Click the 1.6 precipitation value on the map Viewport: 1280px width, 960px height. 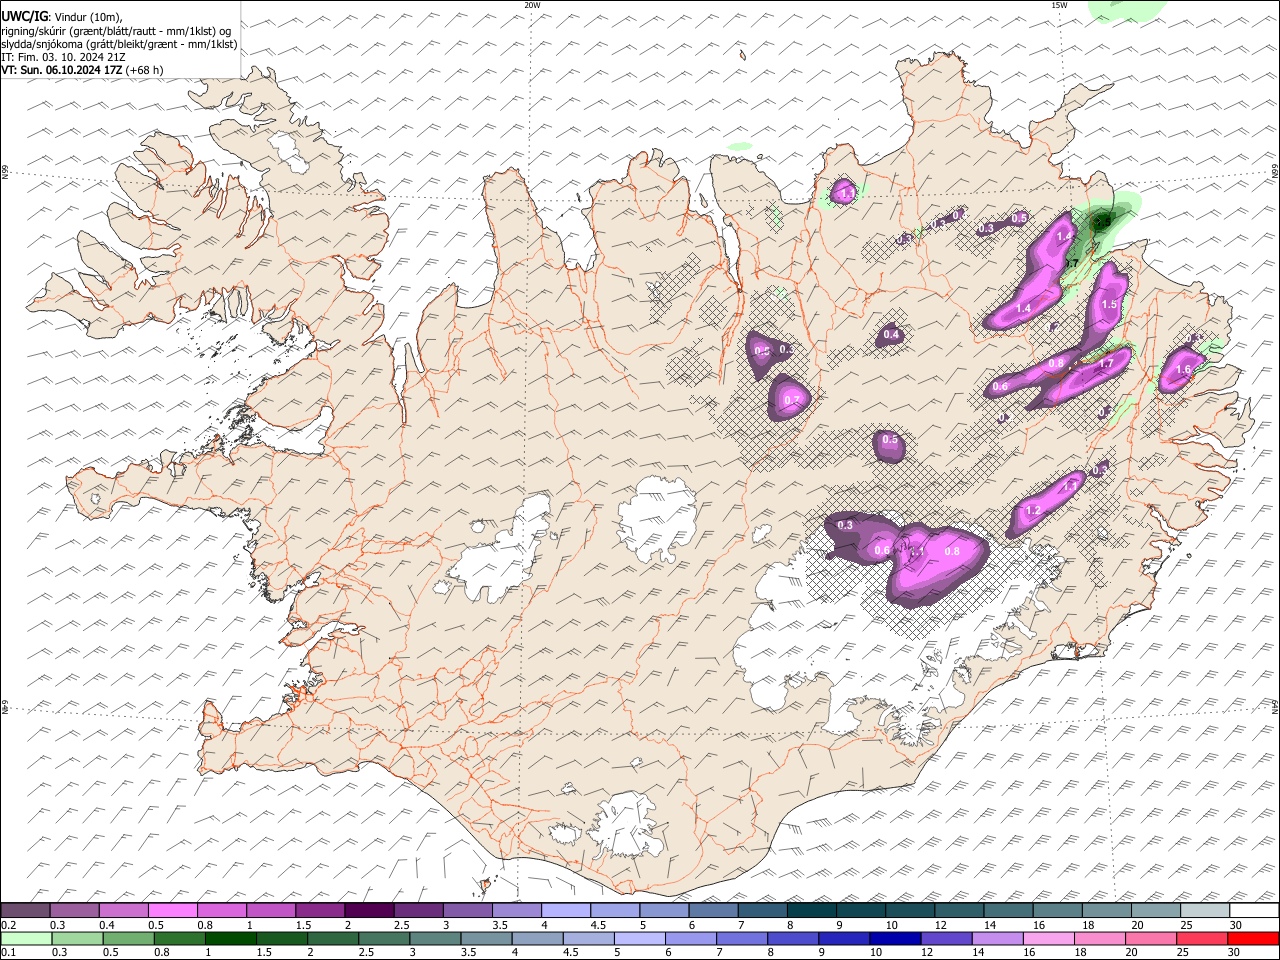point(1183,370)
